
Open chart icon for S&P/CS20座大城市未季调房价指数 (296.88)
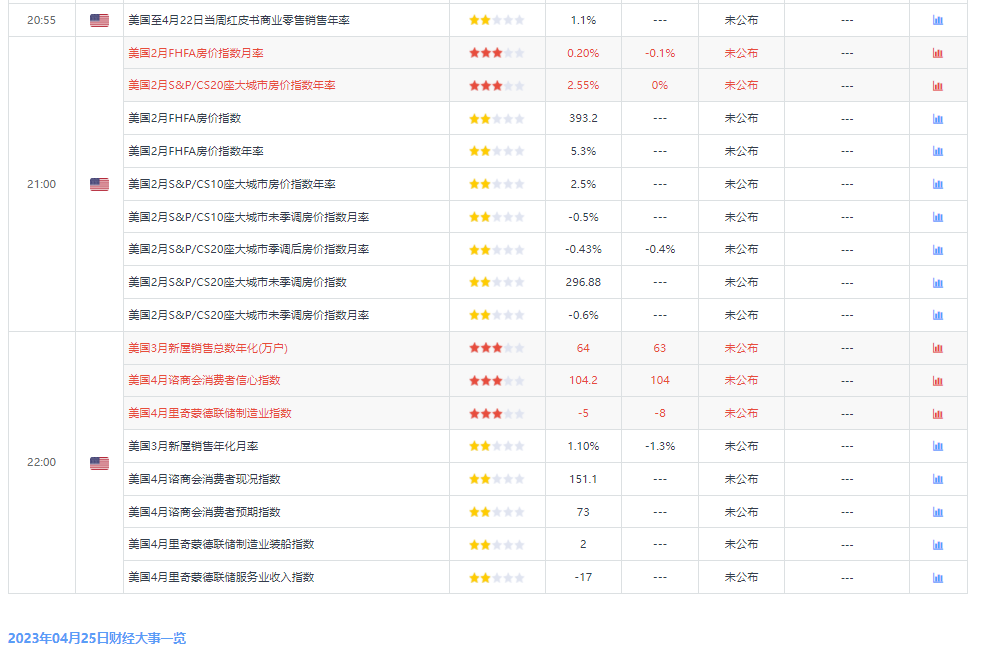tap(938, 283)
